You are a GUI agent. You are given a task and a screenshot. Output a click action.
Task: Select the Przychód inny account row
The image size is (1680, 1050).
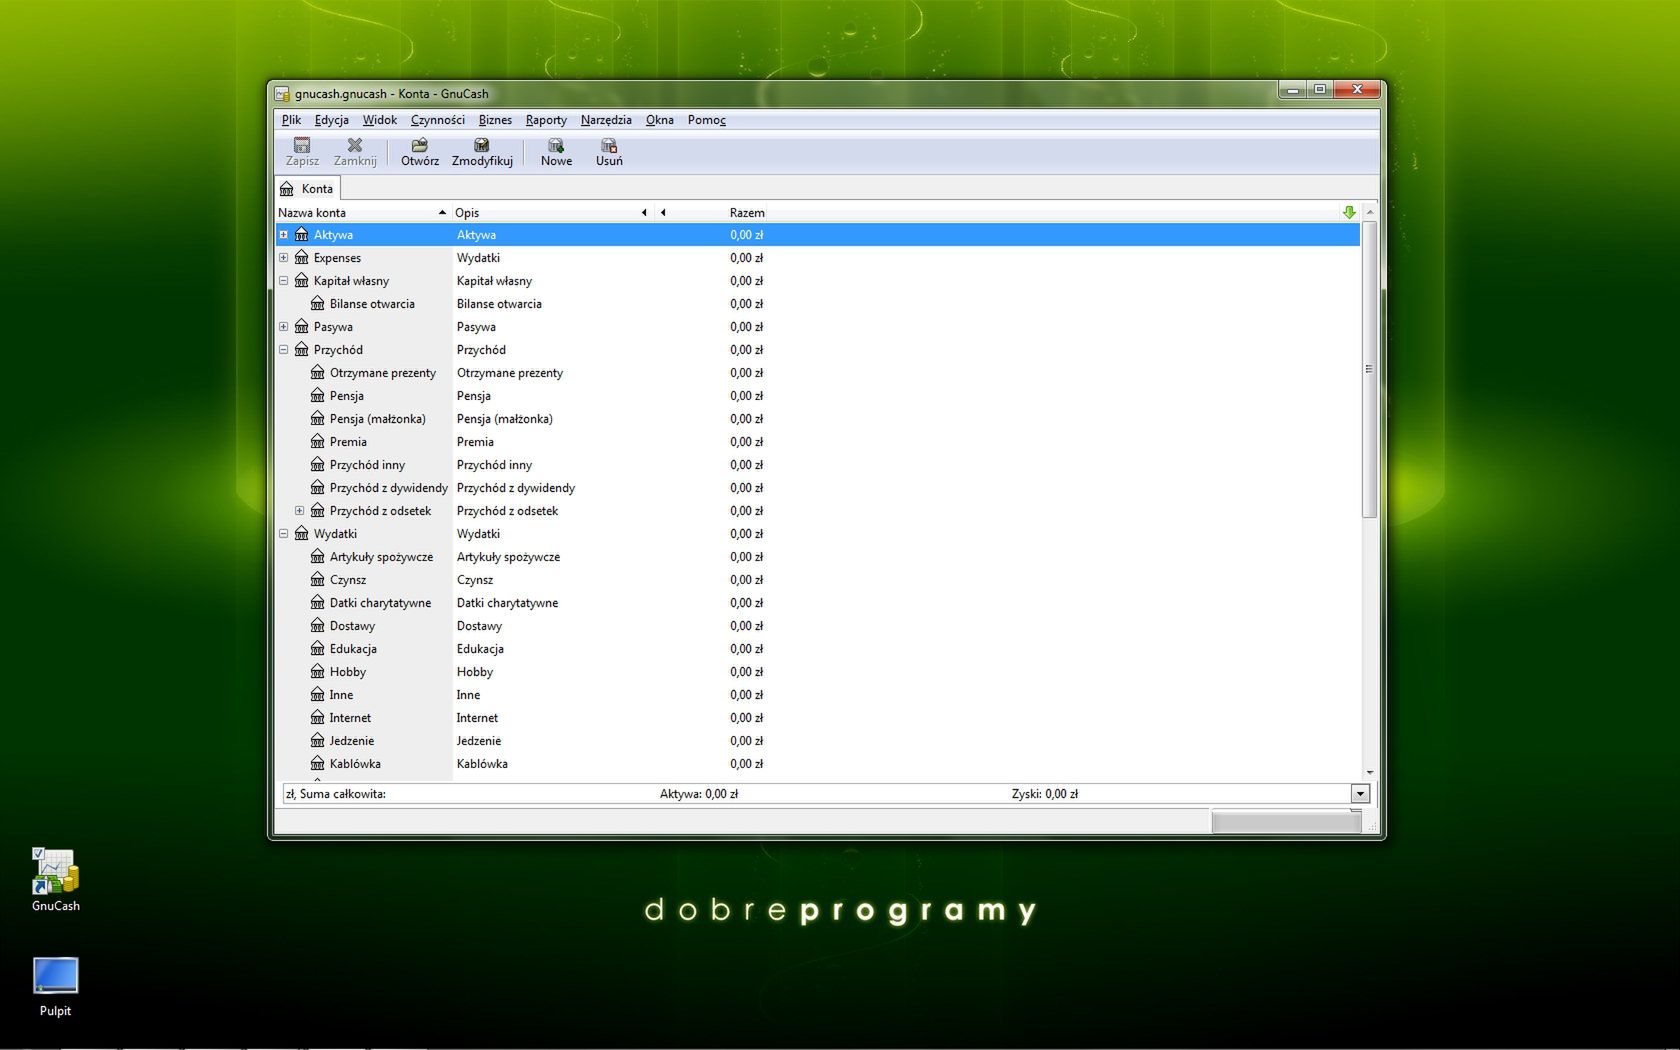pyautogui.click(x=817, y=465)
